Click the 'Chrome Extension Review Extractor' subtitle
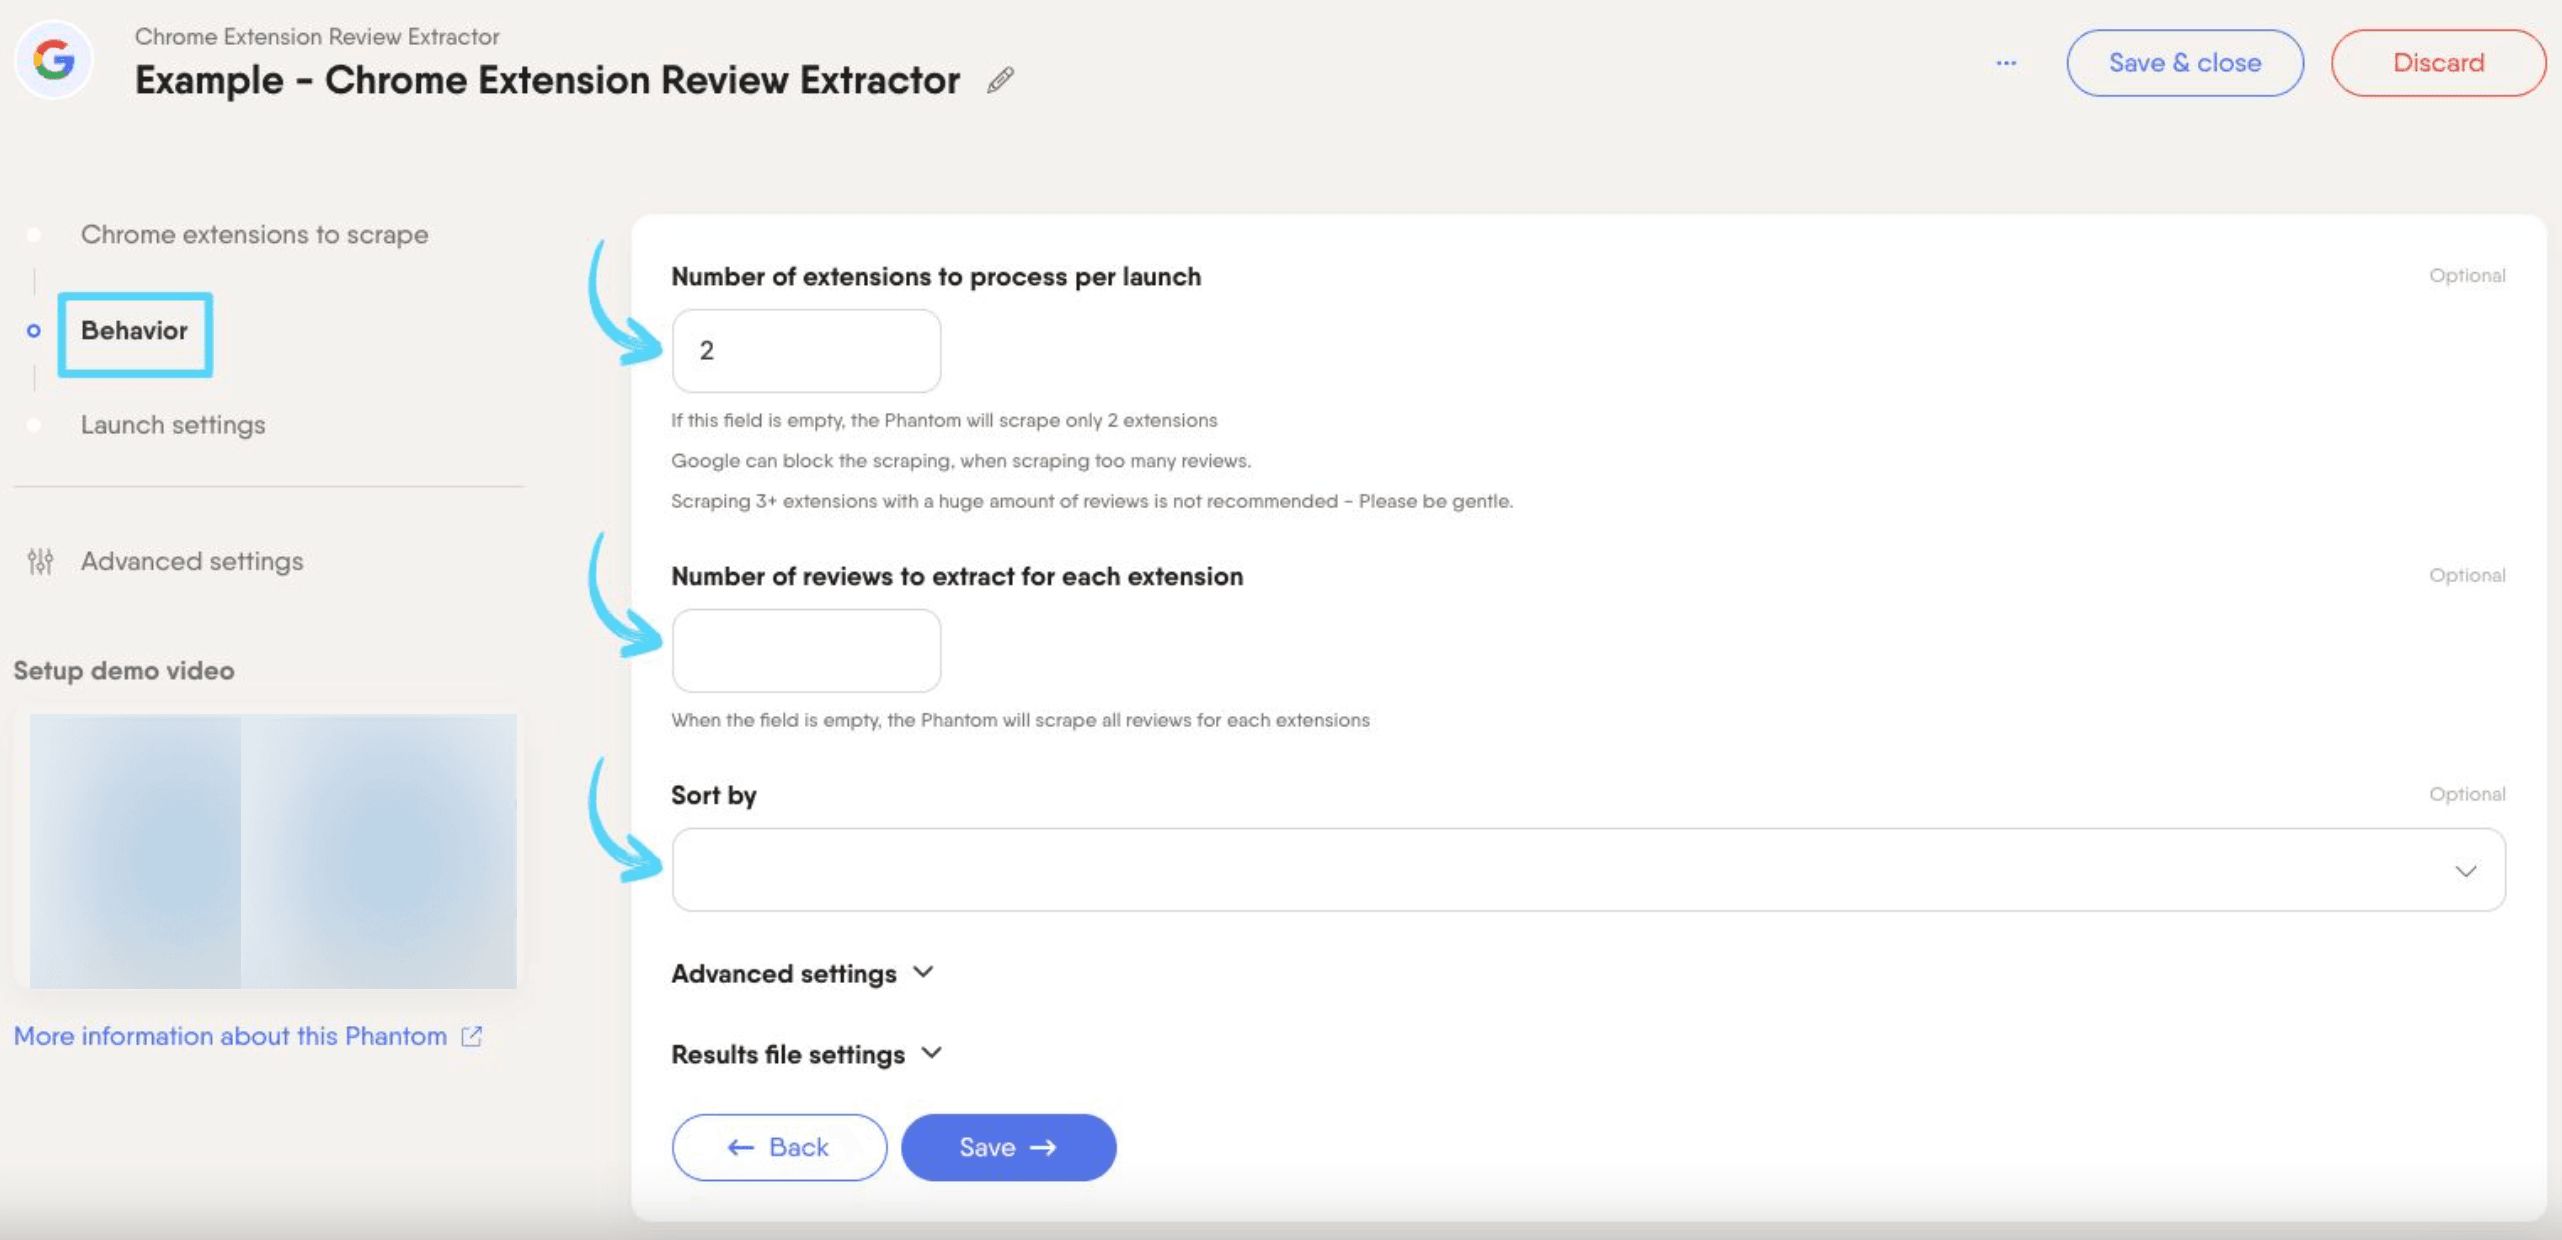This screenshot has height=1240, width=2562. (x=317, y=37)
